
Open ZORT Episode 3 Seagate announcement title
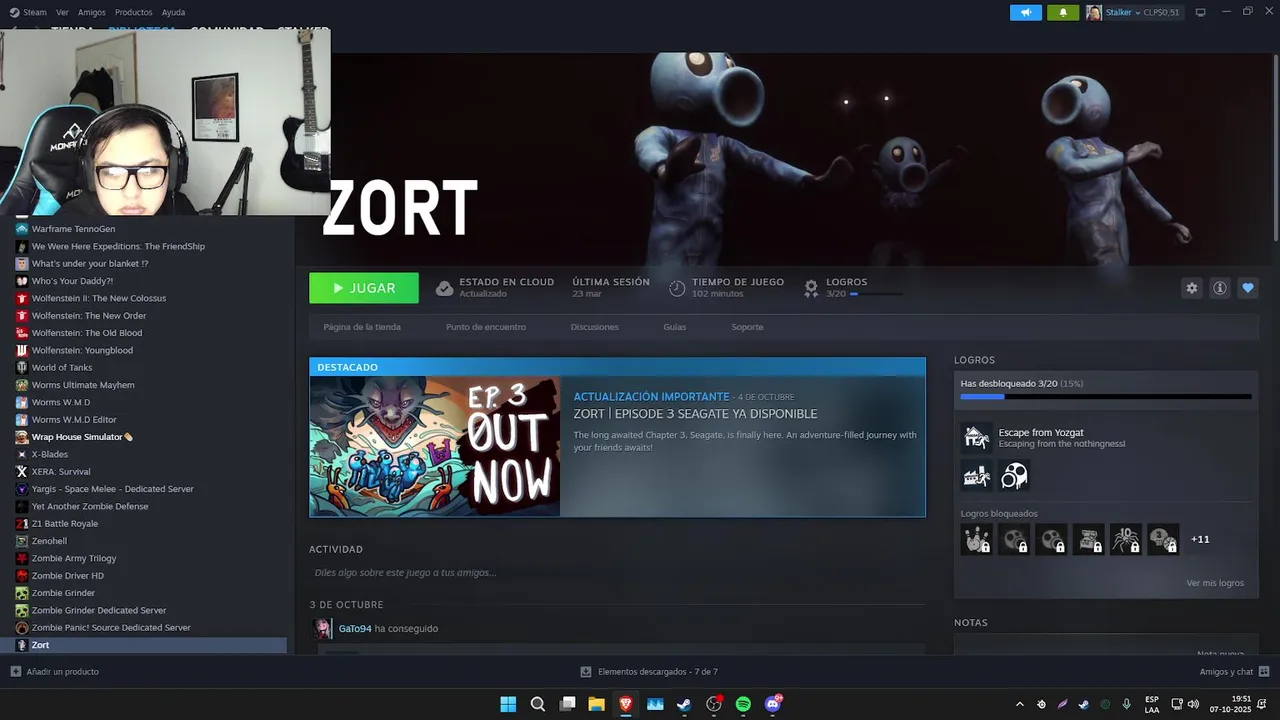pos(695,414)
